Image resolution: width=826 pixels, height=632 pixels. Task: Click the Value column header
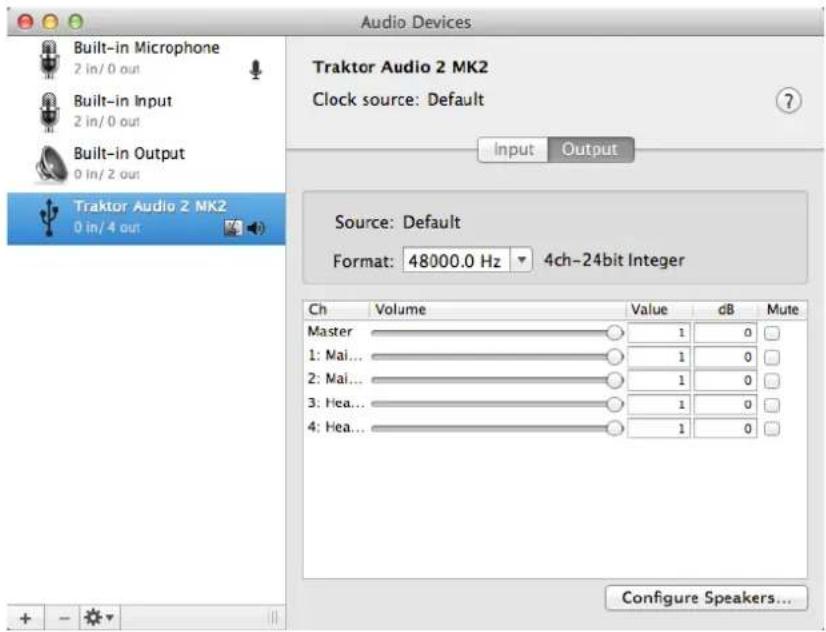coord(658,310)
